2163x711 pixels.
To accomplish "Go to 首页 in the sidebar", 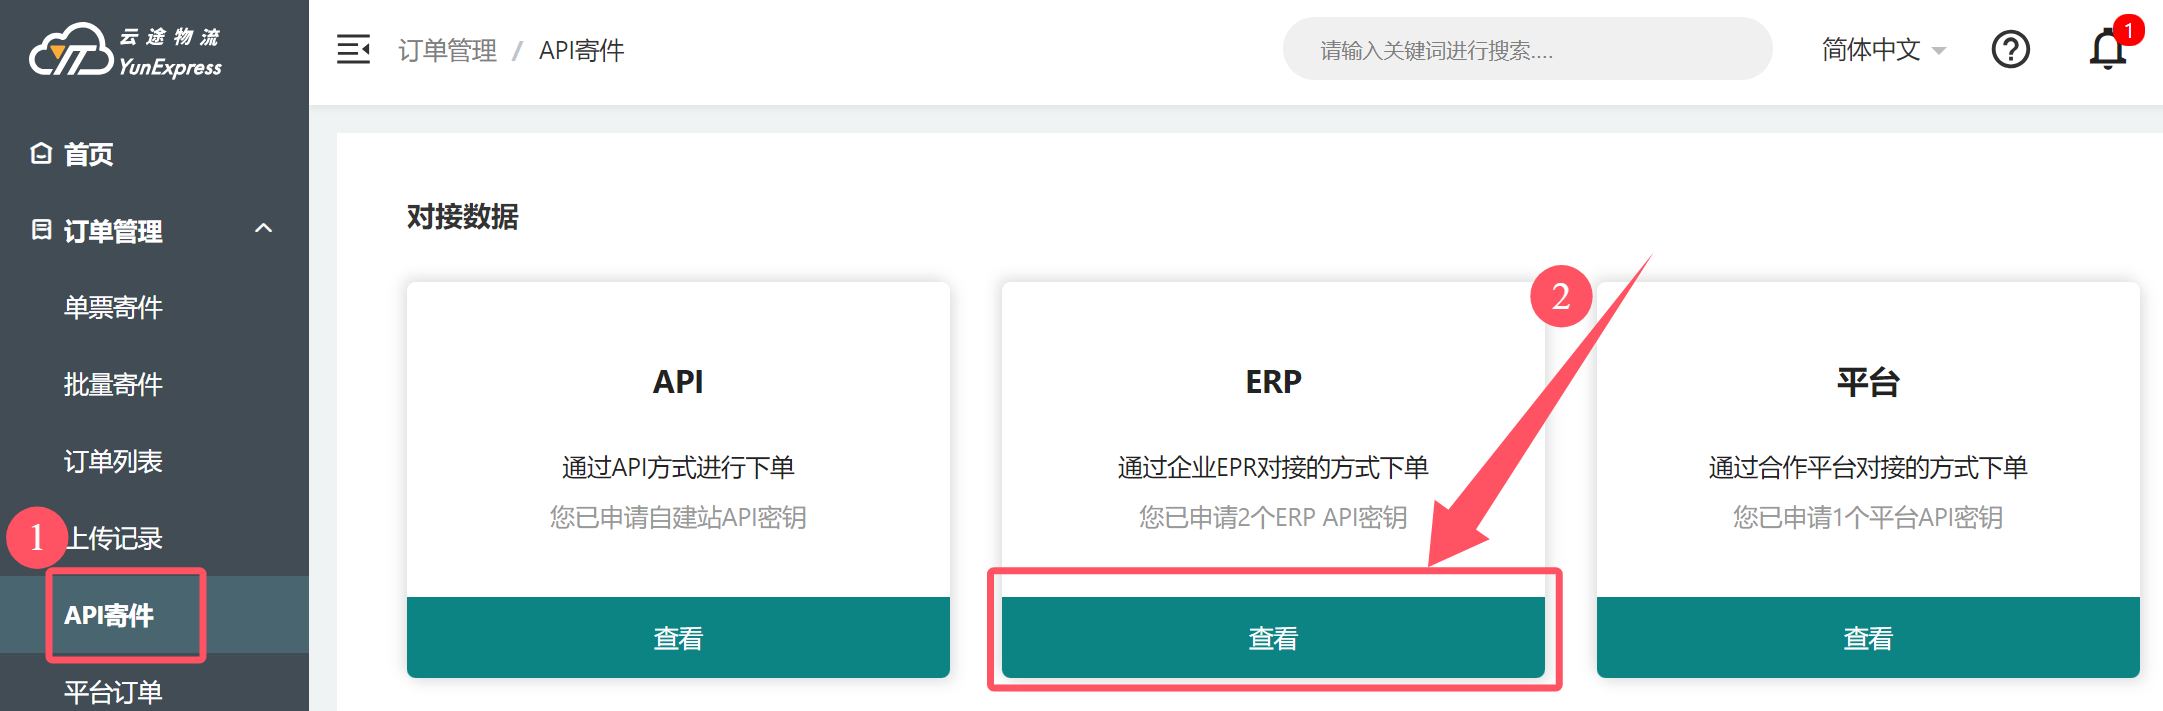I will tap(89, 154).
